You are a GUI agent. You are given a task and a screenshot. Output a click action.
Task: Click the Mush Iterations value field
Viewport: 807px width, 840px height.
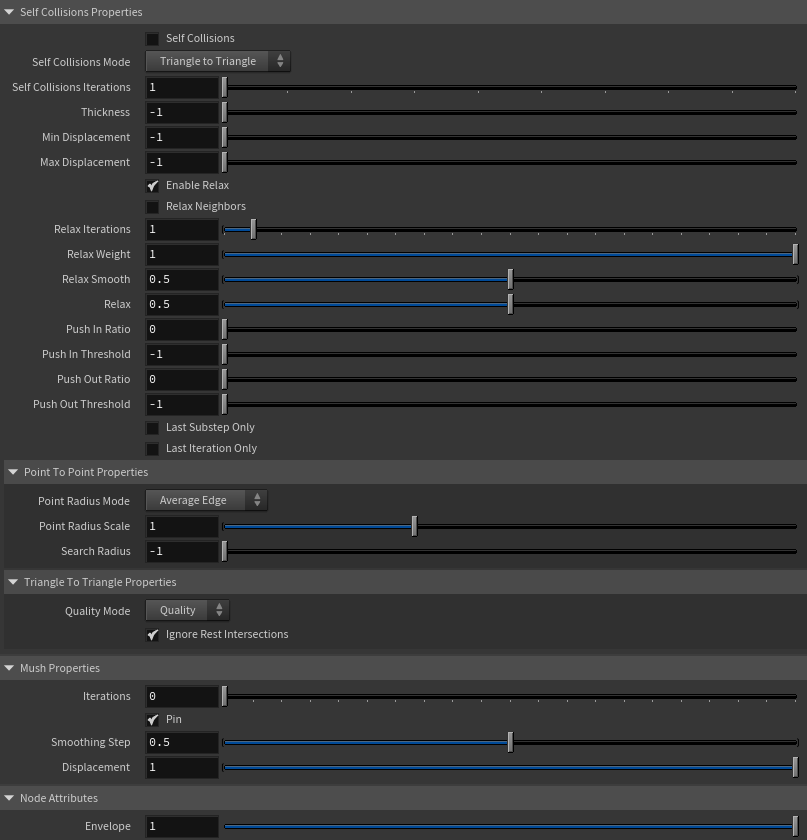click(182, 696)
